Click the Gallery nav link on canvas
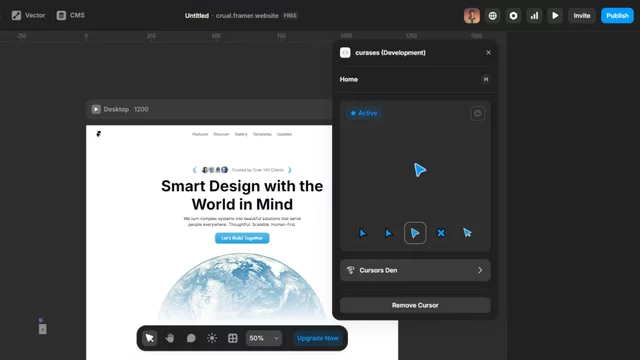This screenshot has width=640, height=360. point(241,134)
